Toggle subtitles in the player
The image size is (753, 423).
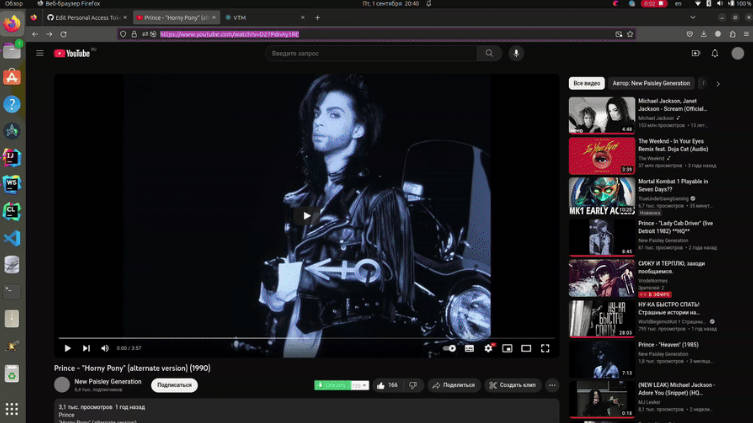[x=469, y=348]
